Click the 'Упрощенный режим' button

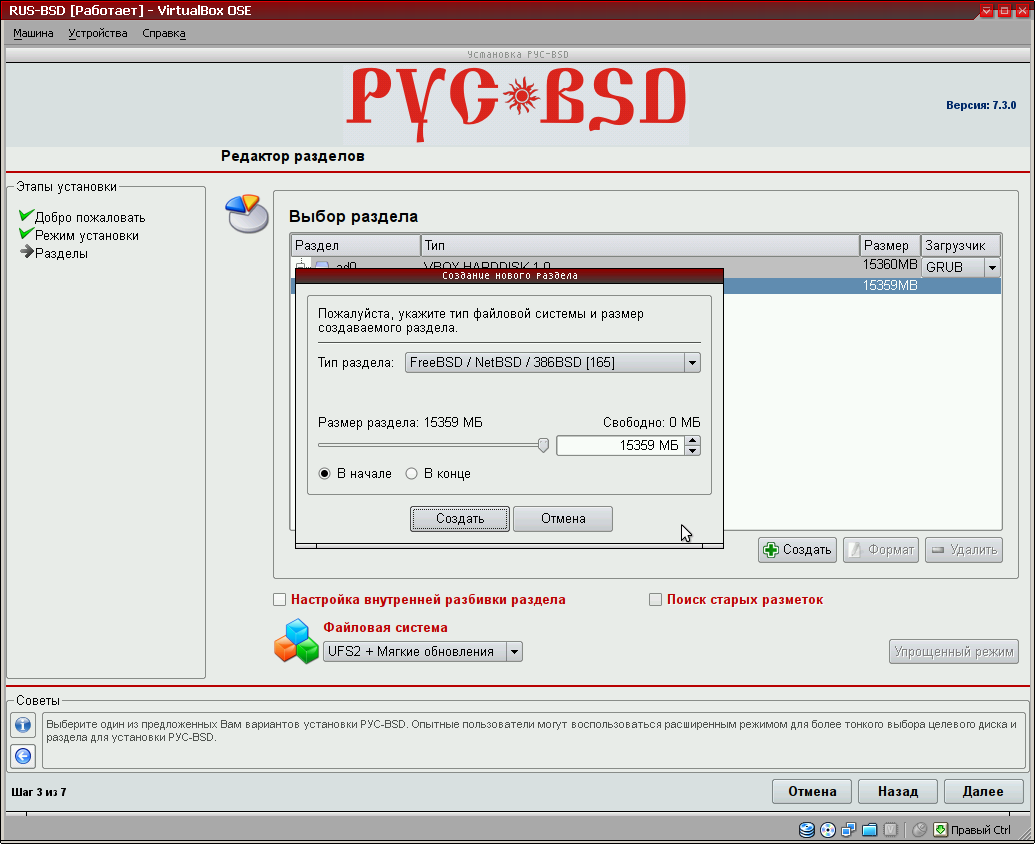click(x=954, y=652)
